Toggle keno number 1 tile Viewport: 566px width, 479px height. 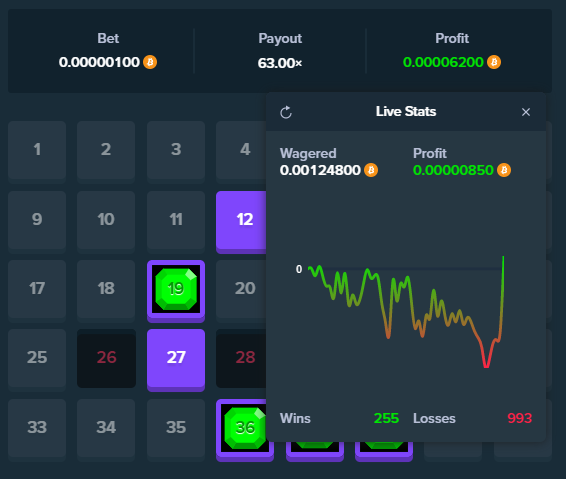(x=37, y=152)
